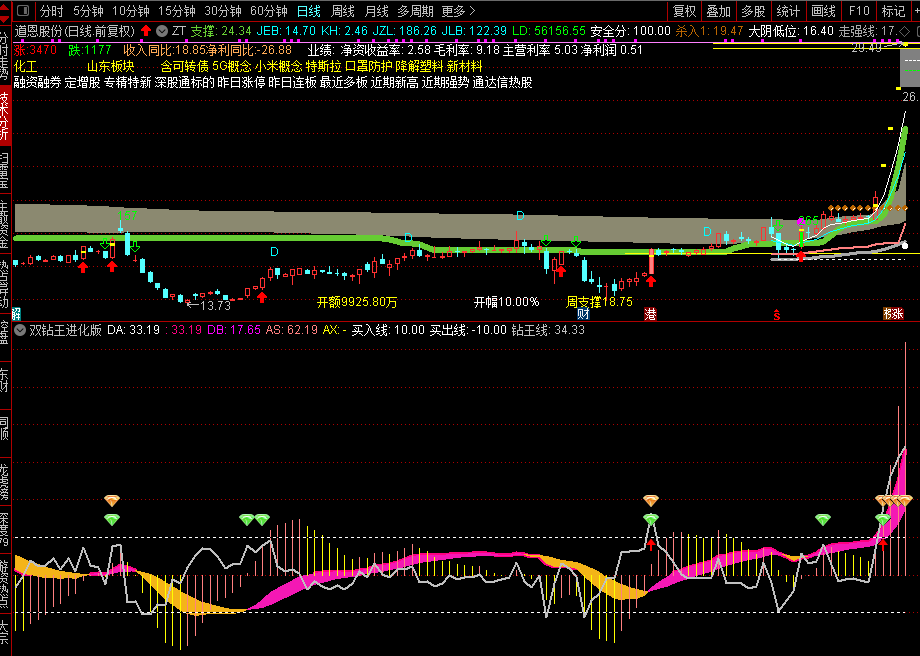This screenshot has height=656, width=920.
Task: Open the 复权 adjustment menu
Action: pos(684,11)
